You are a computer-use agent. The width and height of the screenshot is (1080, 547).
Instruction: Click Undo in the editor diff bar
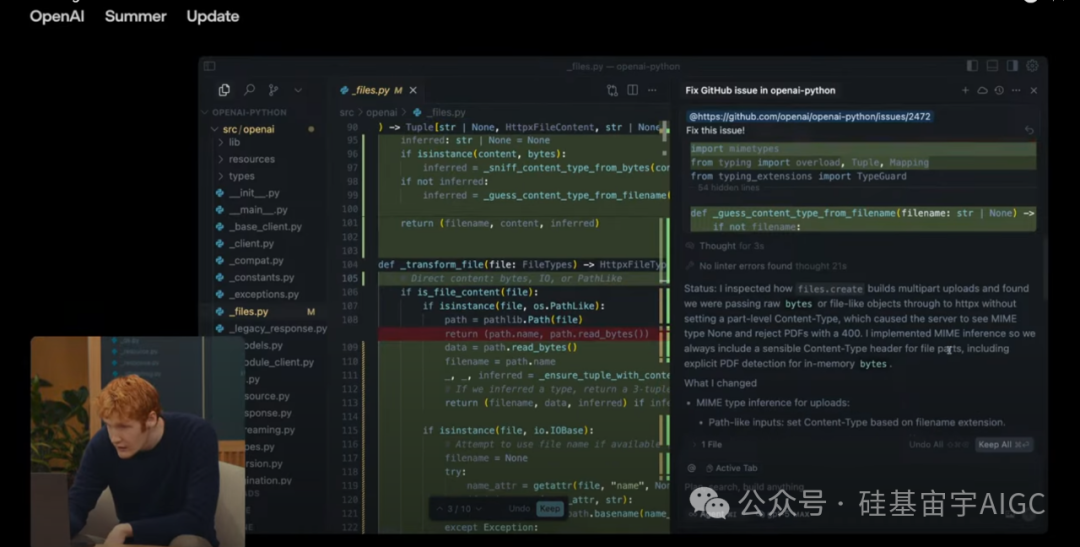(519, 508)
